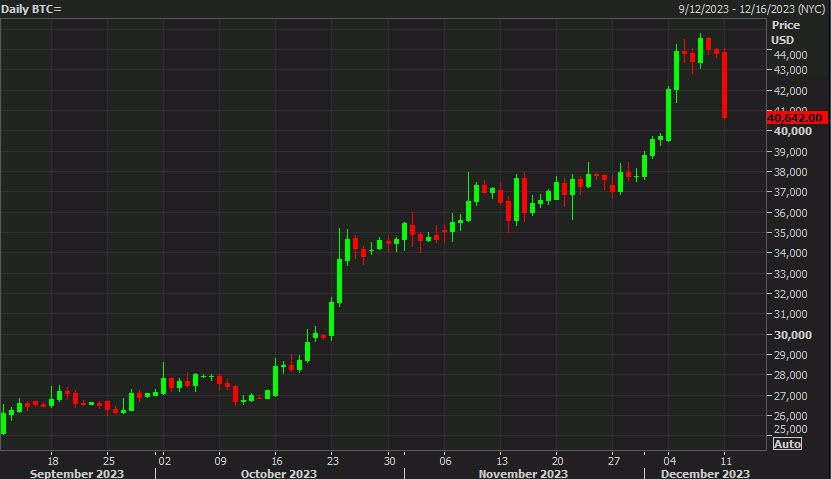The width and height of the screenshot is (831, 479).
Task: Click the December 2023 month label
Action: [x=705, y=473]
